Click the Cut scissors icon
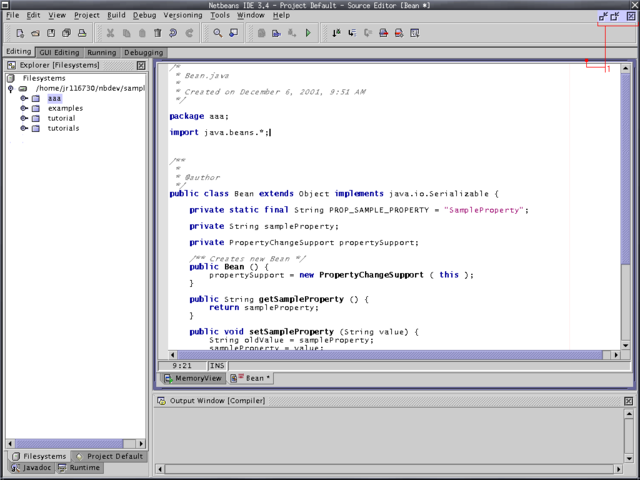This screenshot has height=480, width=640. point(110,33)
